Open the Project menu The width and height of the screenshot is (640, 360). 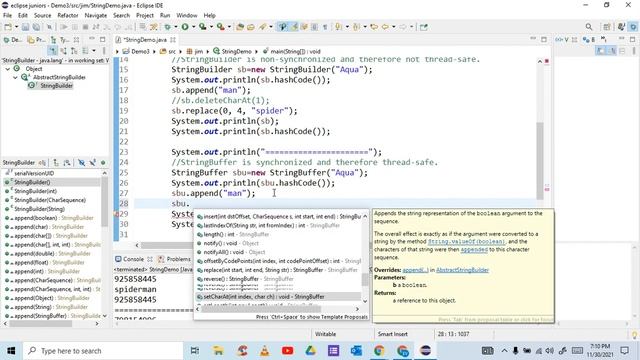point(145,16)
